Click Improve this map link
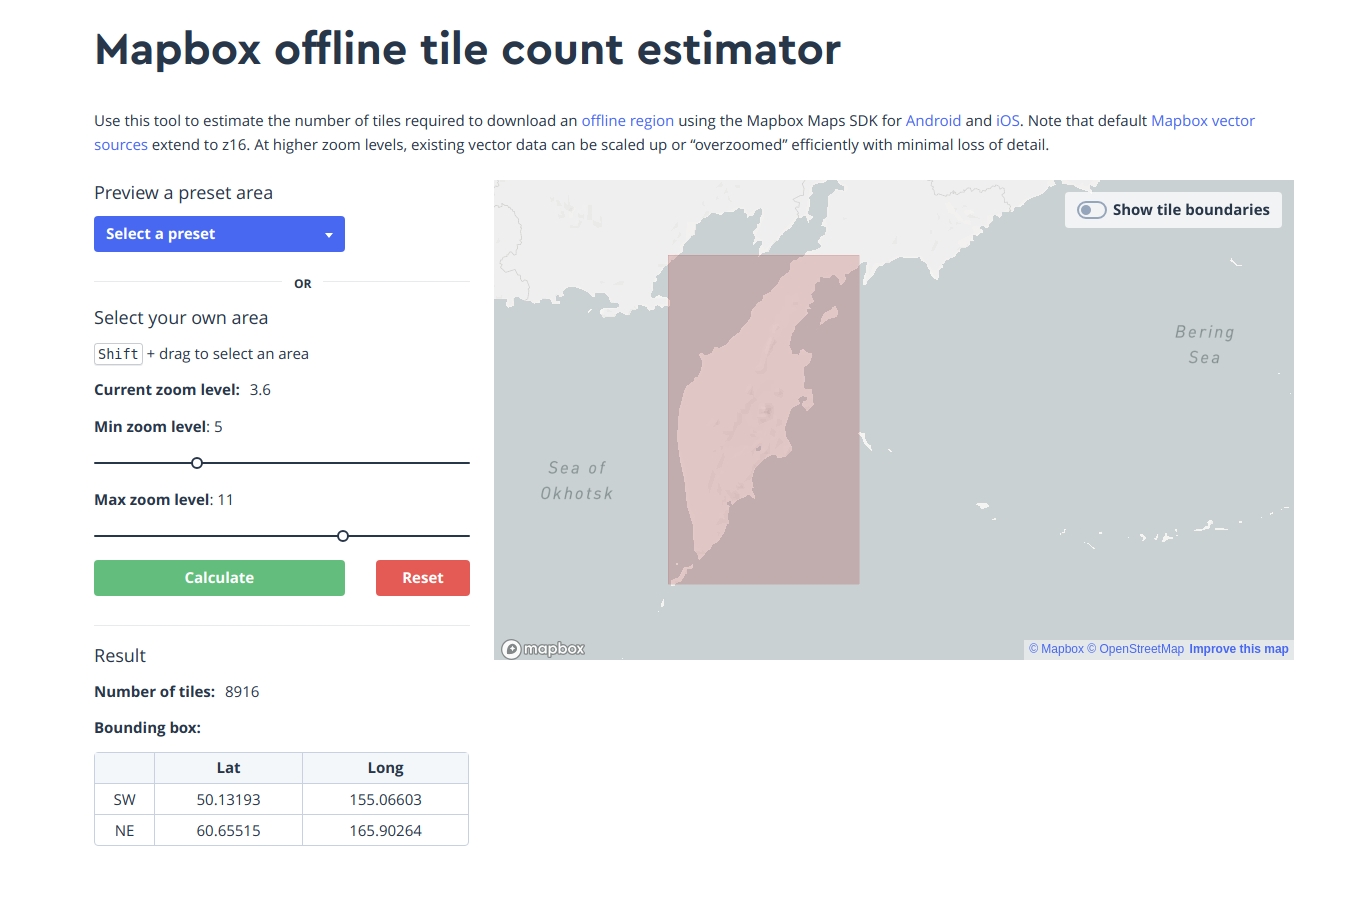 (1238, 649)
